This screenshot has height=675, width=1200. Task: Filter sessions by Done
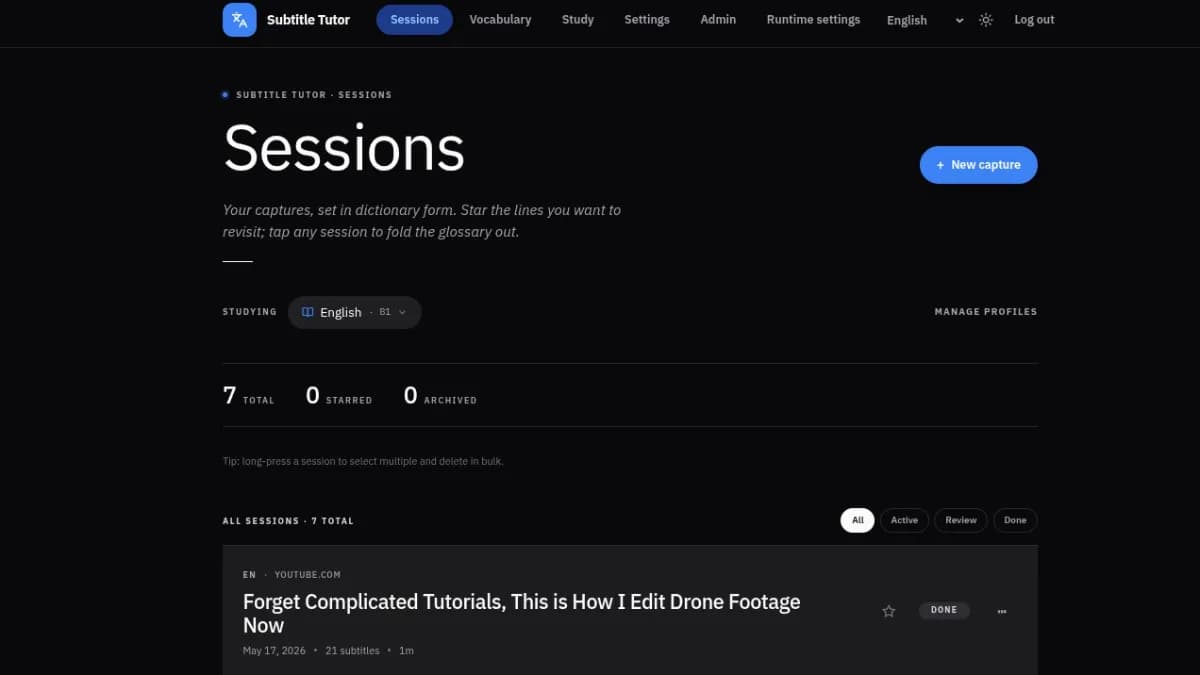(1015, 520)
